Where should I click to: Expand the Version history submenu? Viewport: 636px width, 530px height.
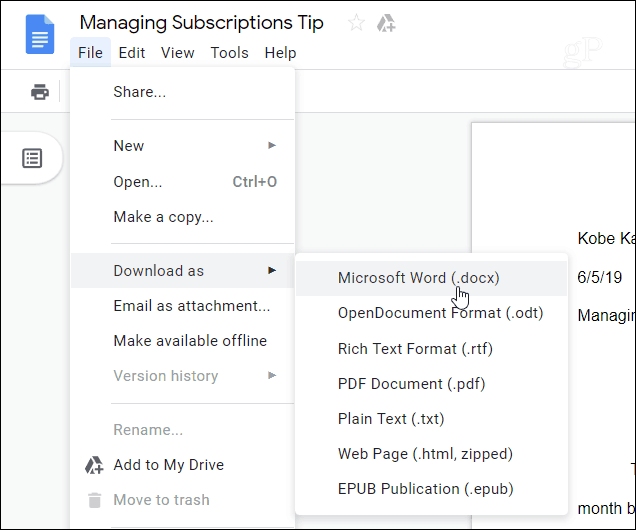(183, 376)
